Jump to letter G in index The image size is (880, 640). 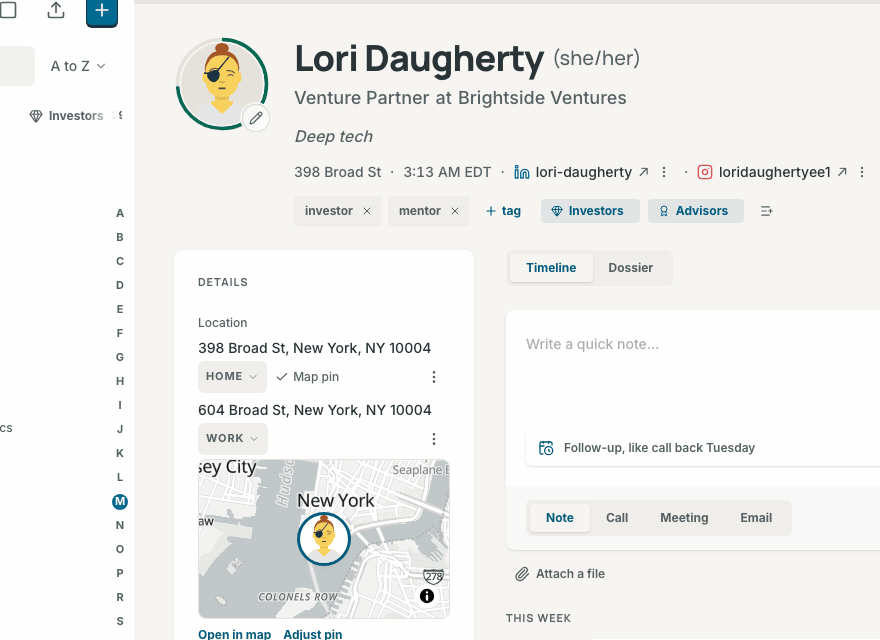[x=120, y=357]
